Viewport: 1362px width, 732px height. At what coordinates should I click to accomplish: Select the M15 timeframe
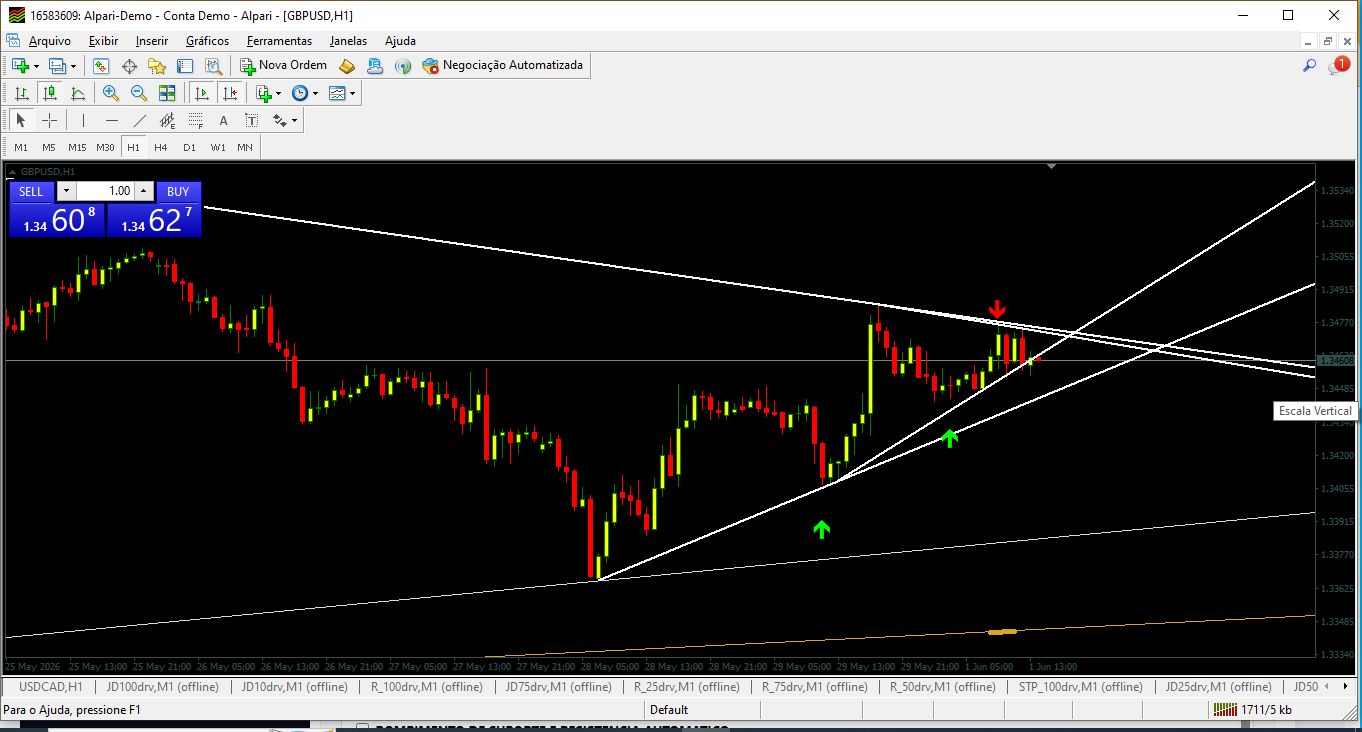pyautogui.click(x=77, y=147)
